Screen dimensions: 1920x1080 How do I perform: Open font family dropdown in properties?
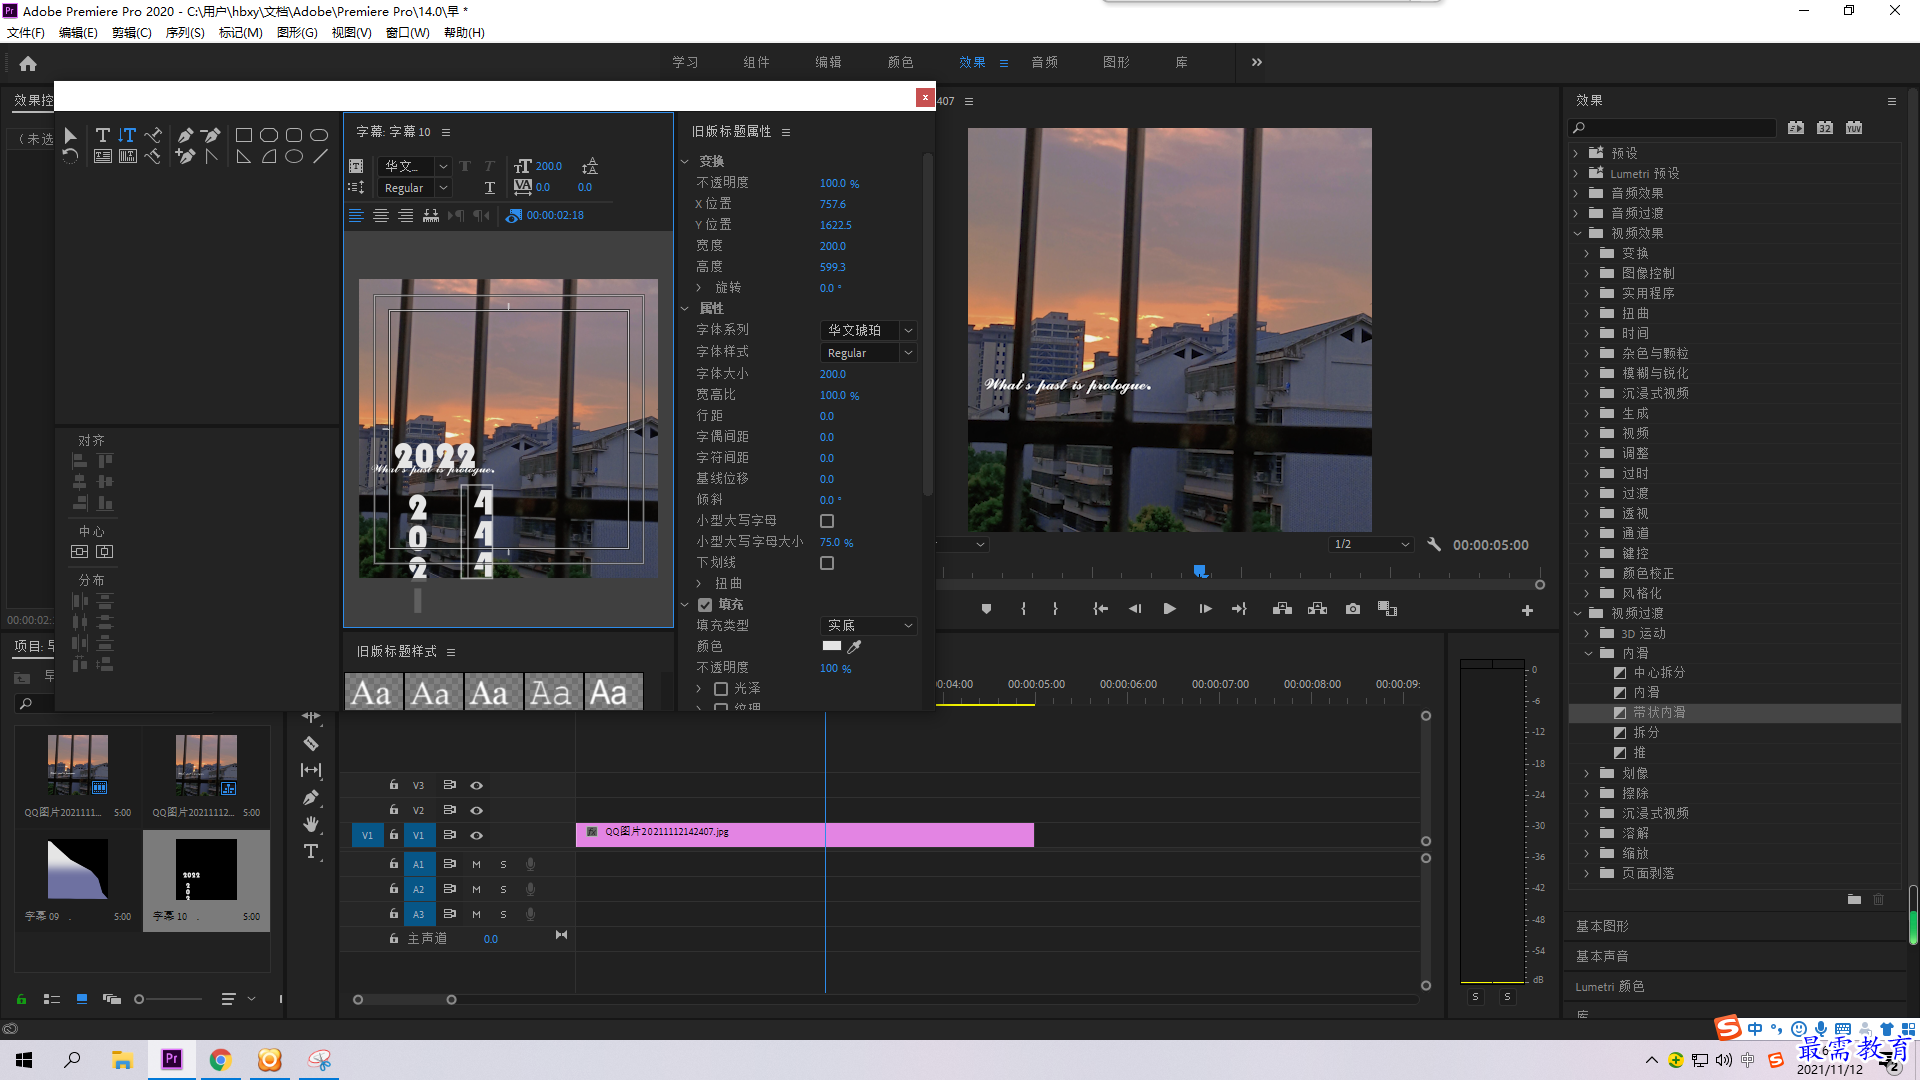click(868, 330)
